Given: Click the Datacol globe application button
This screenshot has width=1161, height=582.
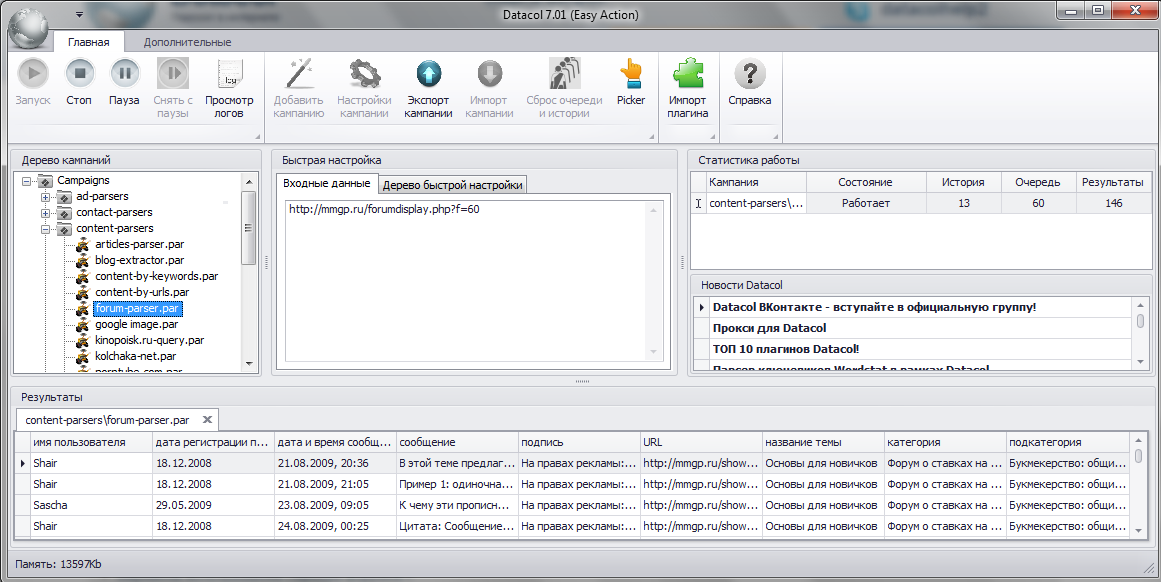Looking at the screenshot, I should pyautogui.click(x=30, y=27).
